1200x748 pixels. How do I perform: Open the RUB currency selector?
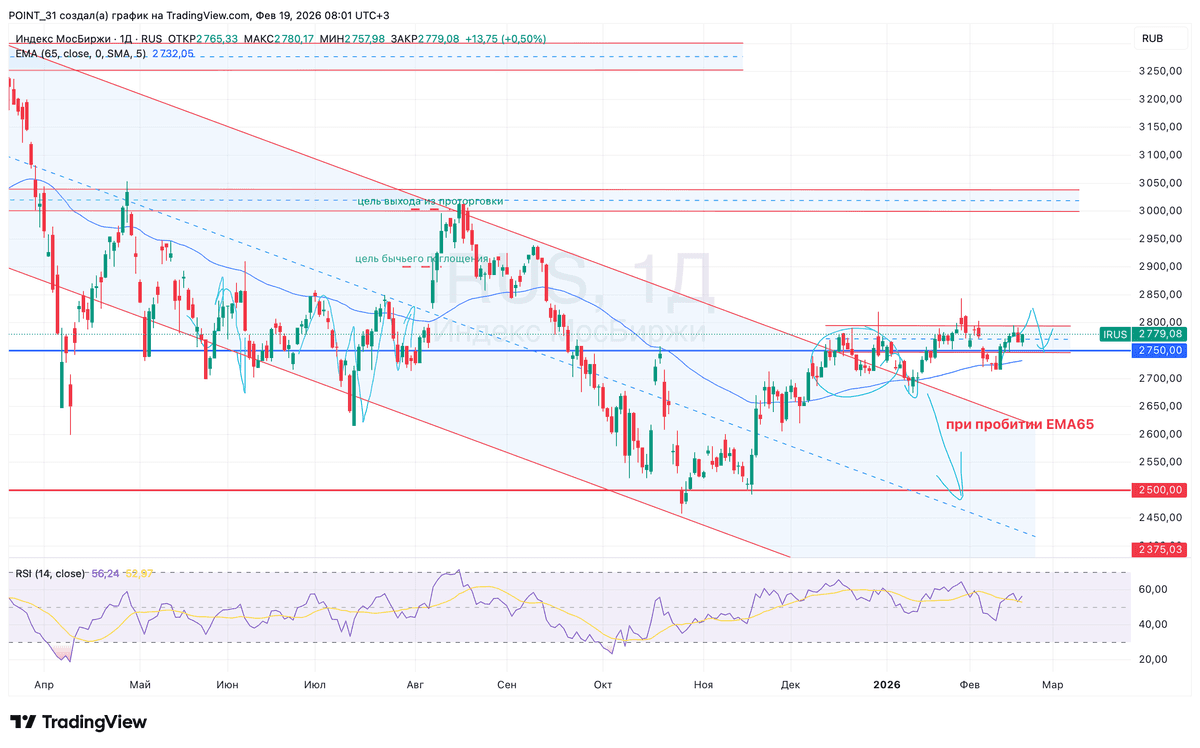[1151, 39]
